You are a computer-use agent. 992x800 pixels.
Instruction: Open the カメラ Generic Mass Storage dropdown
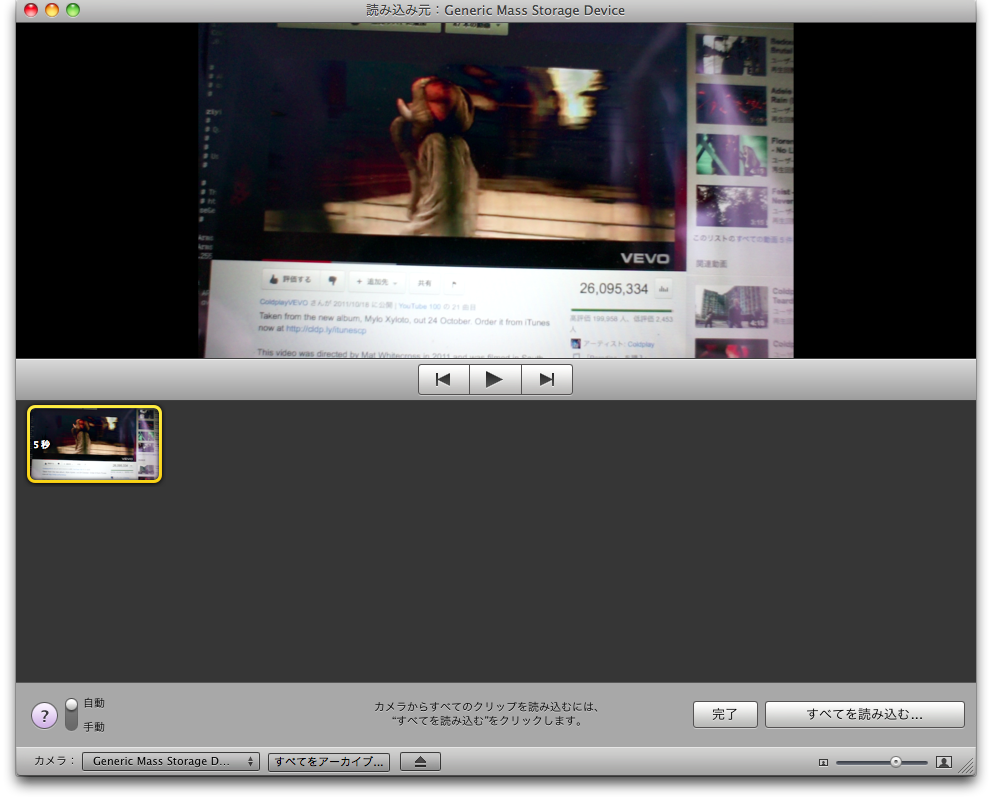tap(170, 762)
